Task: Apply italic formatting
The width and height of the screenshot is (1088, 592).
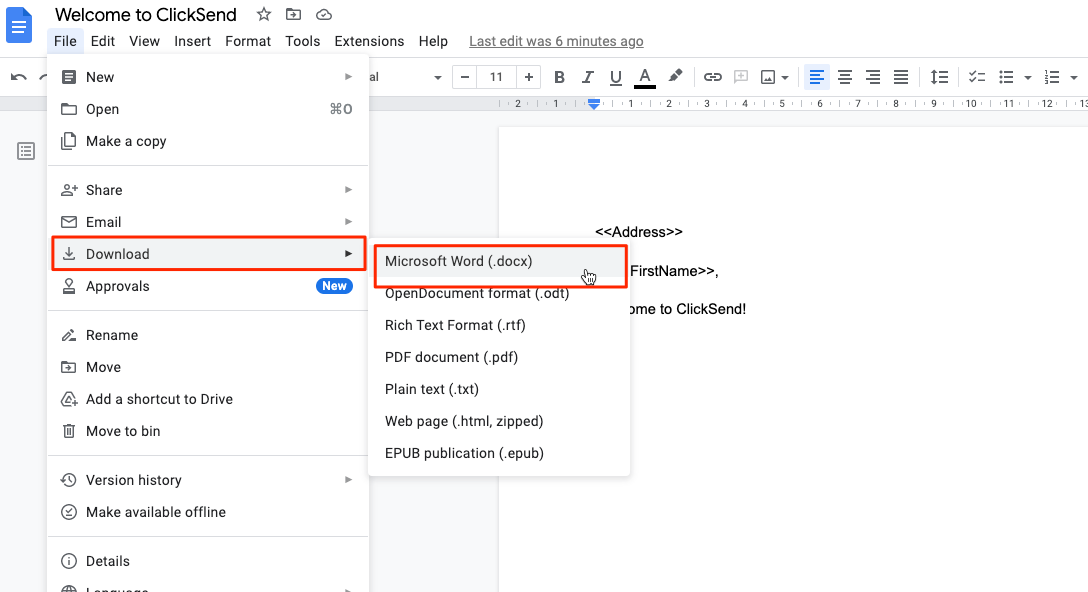Action: (588, 77)
